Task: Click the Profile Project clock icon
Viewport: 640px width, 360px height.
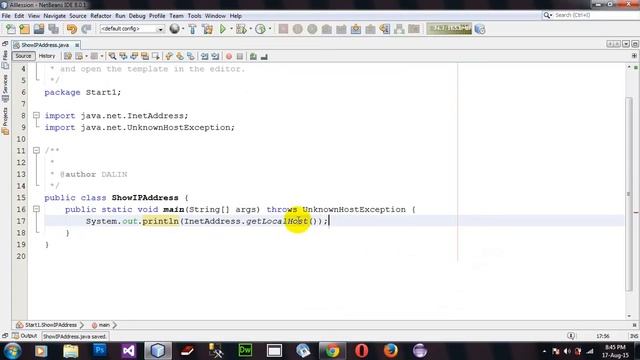Action: [x=260, y=29]
